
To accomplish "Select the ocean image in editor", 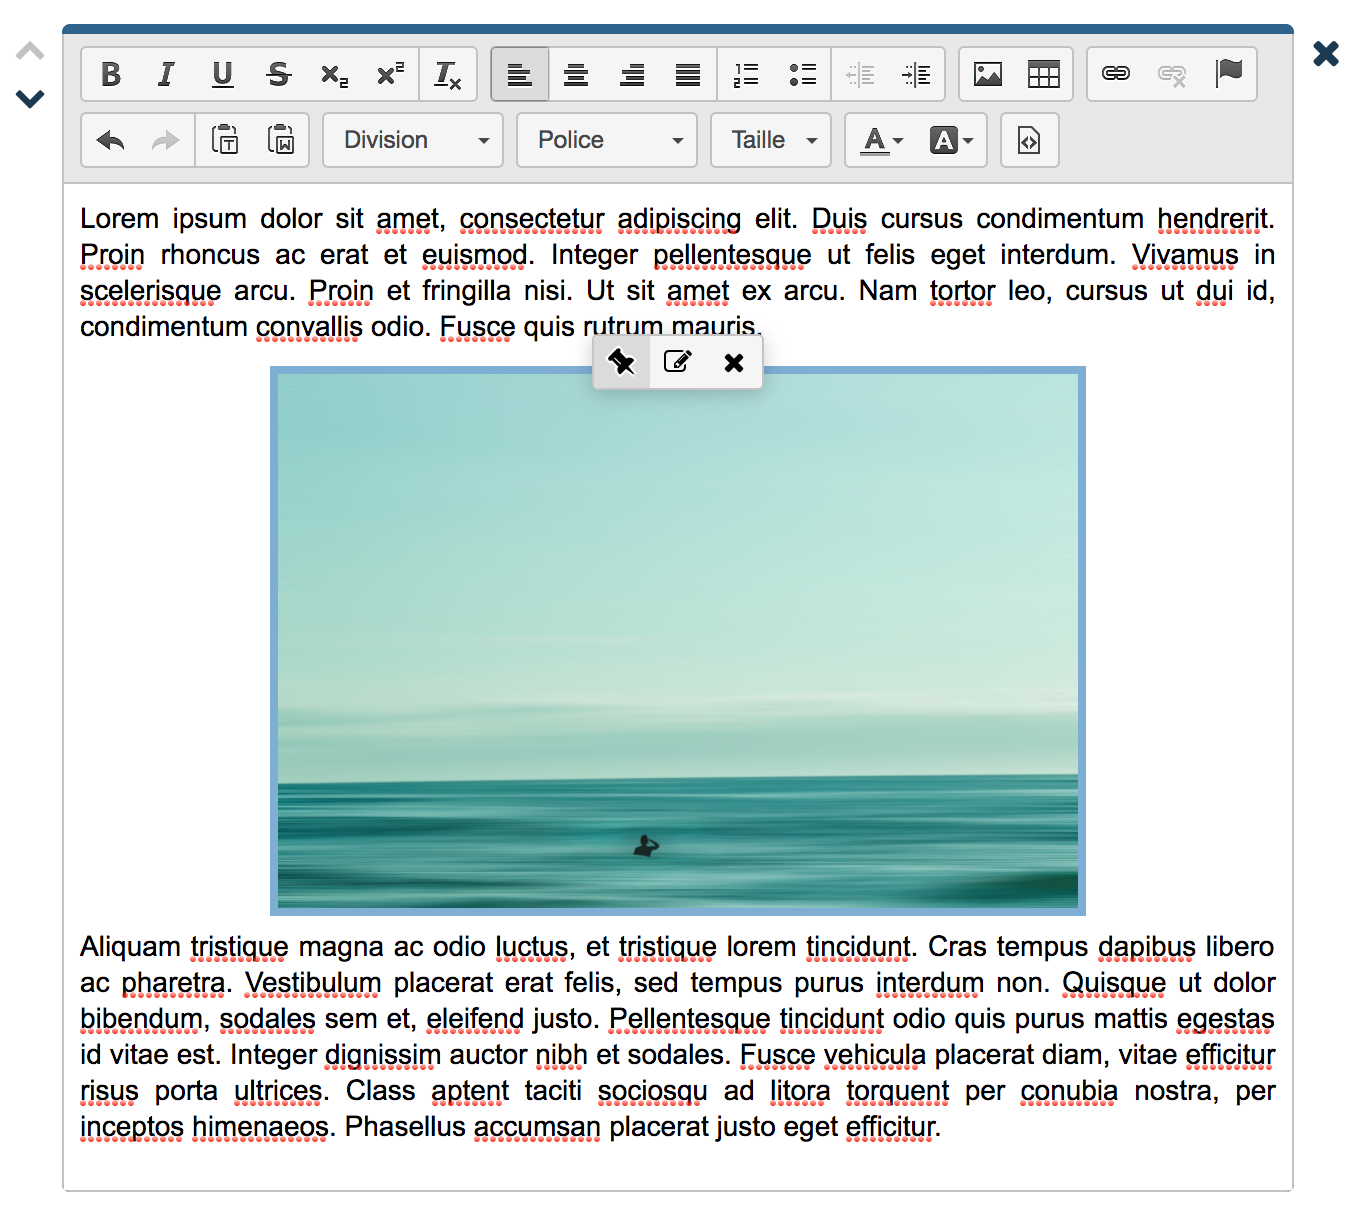I will pos(678,640).
